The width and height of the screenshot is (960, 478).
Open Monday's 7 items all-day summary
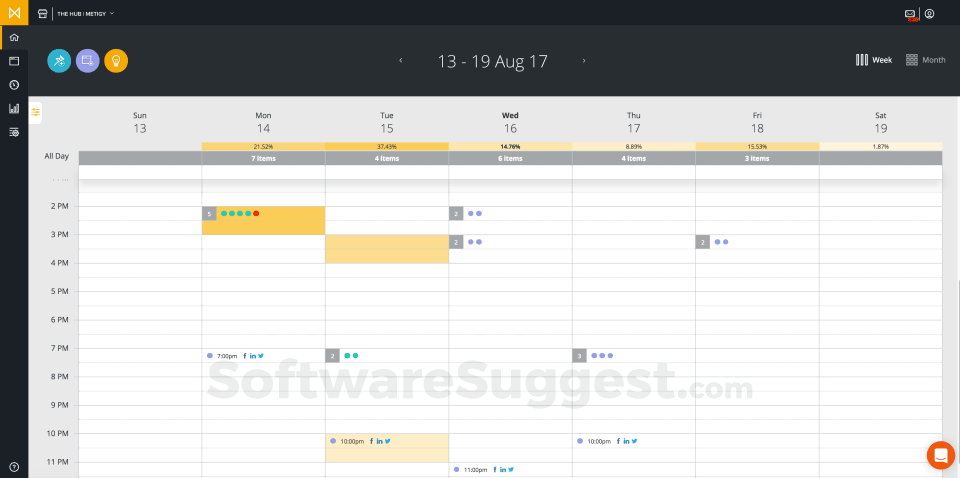pos(263,158)
